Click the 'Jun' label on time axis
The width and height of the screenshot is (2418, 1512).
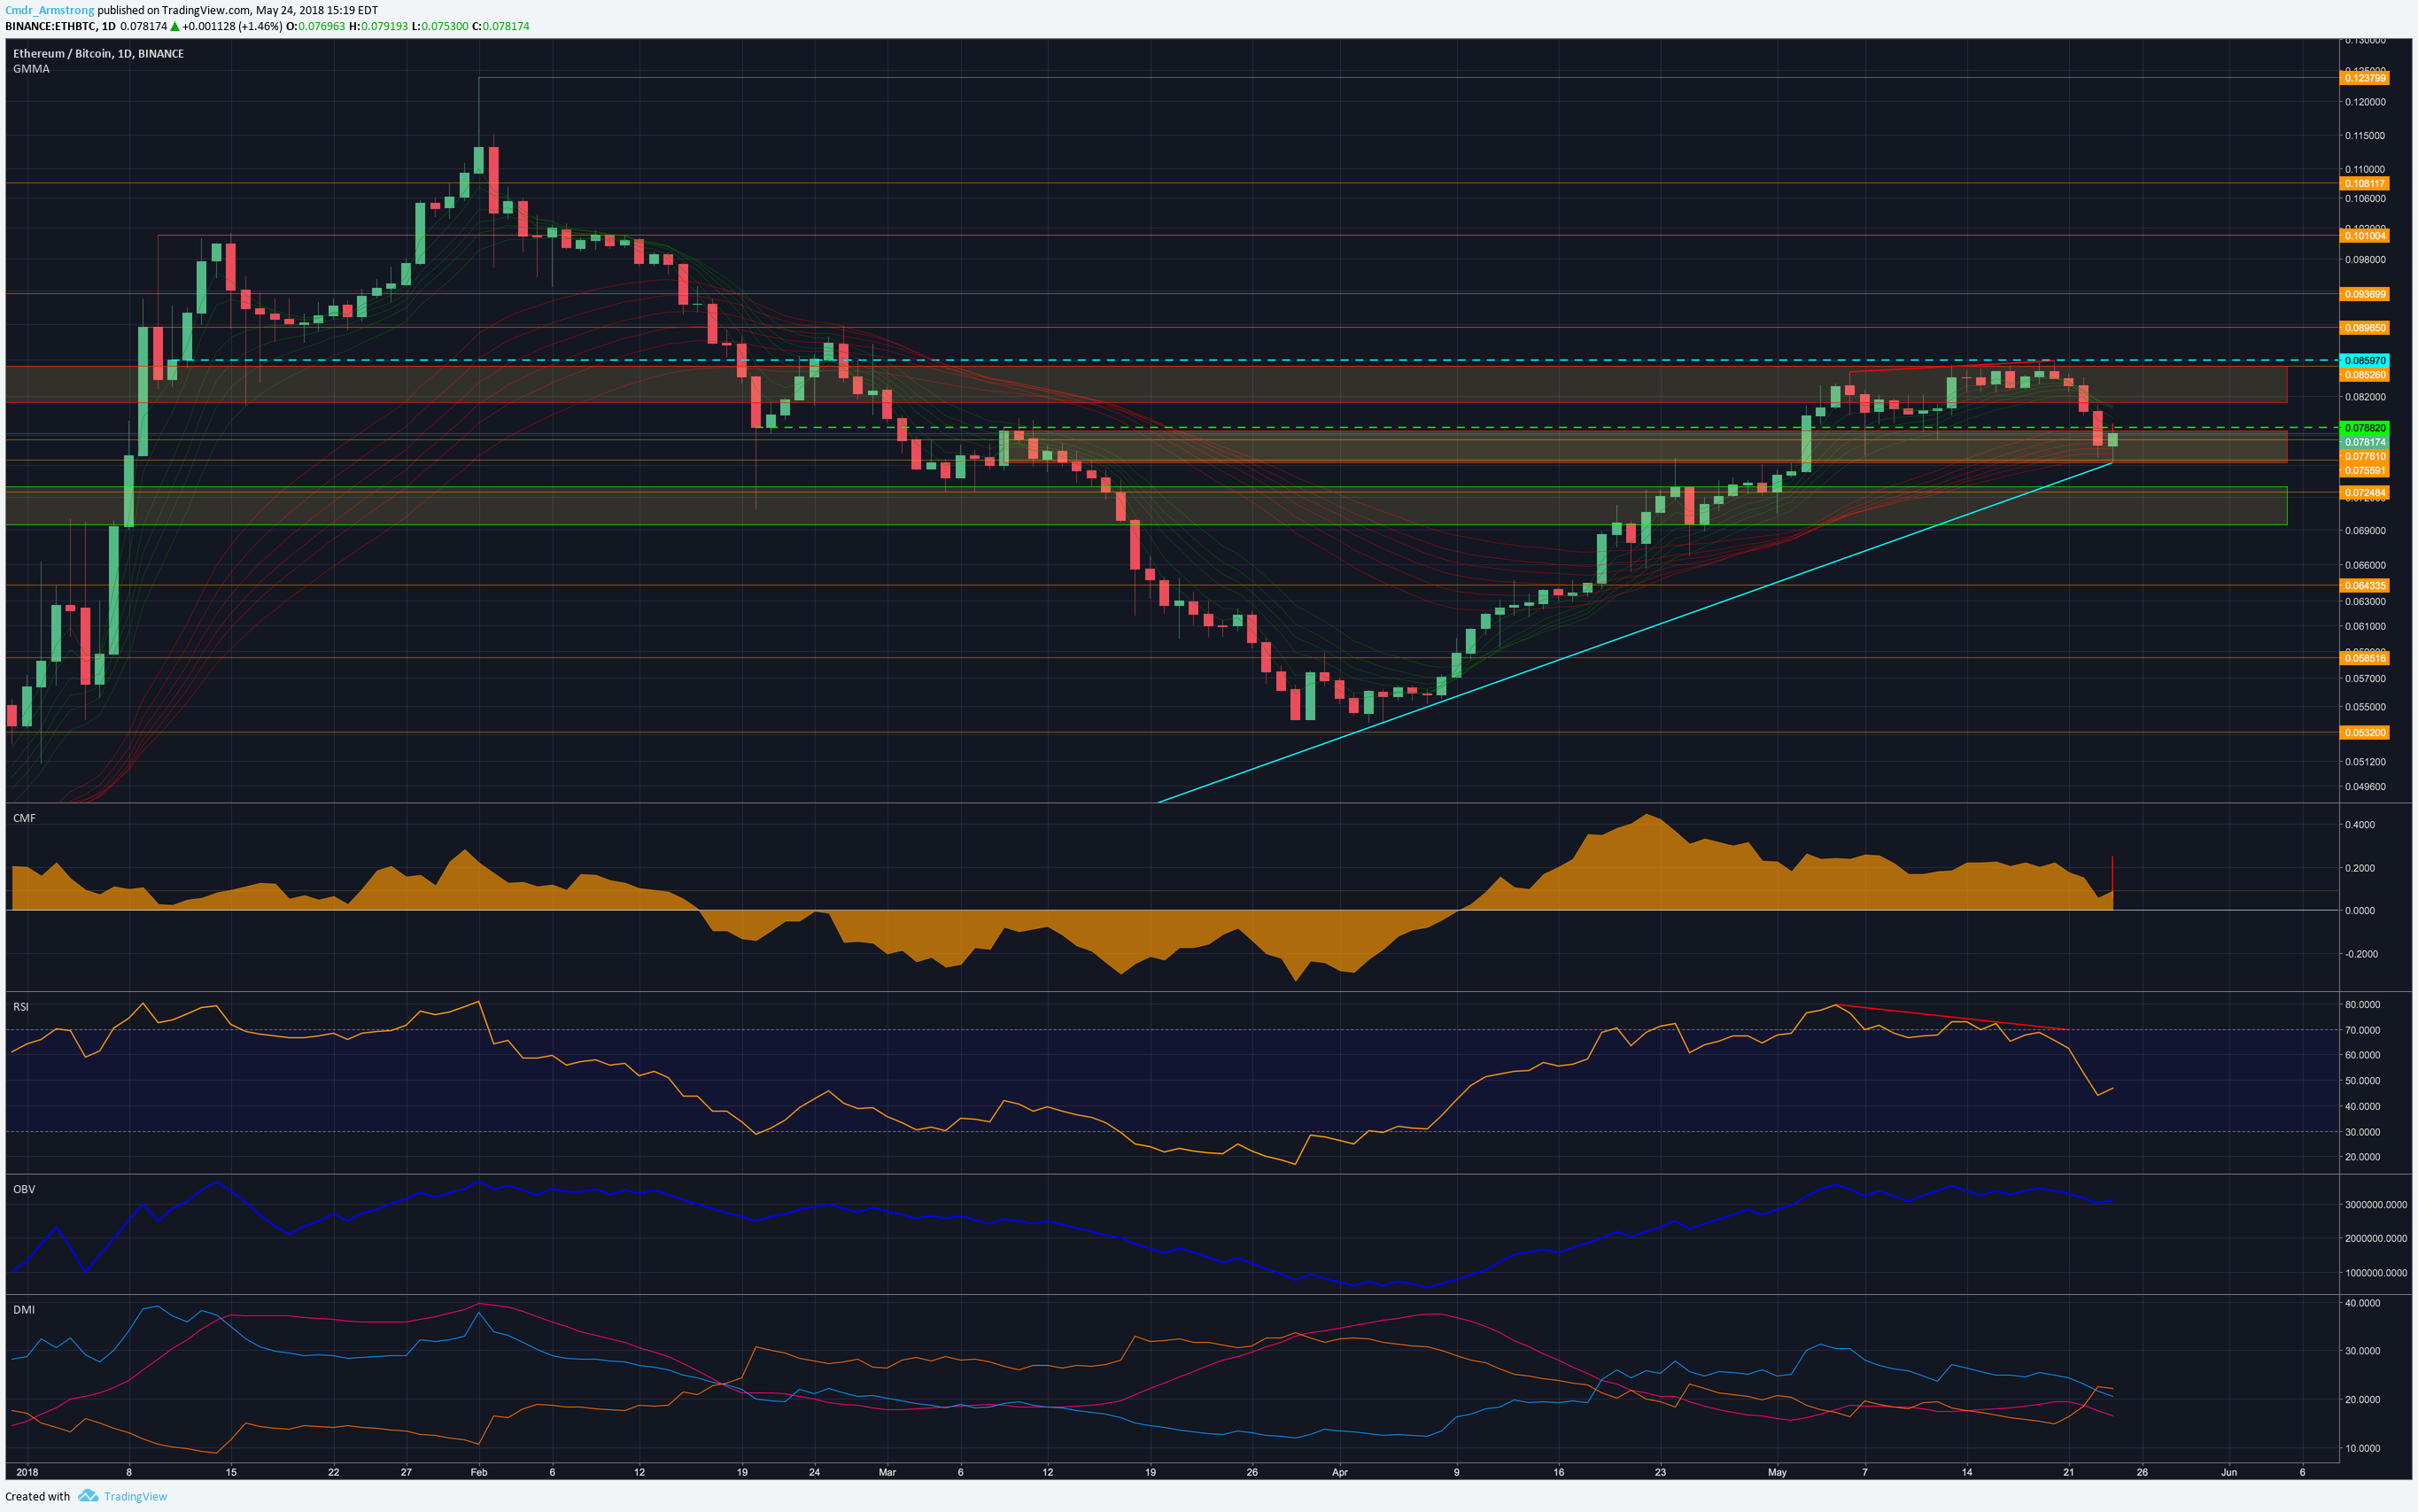pyautogui.click(x=2229, y=1472)
